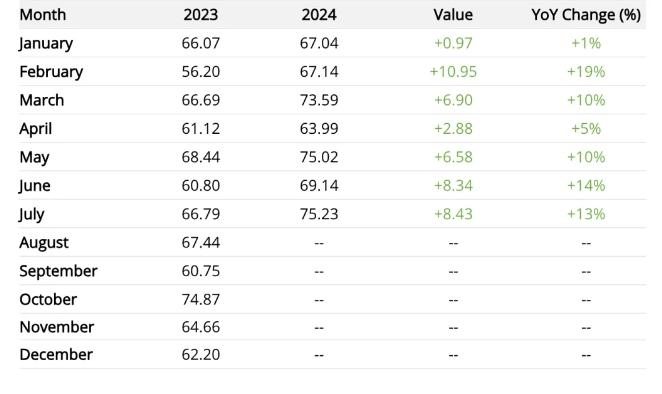Select the August row label
Image resolution: width=662 pixels, height=394 pixels.
[x=44, y=243]
